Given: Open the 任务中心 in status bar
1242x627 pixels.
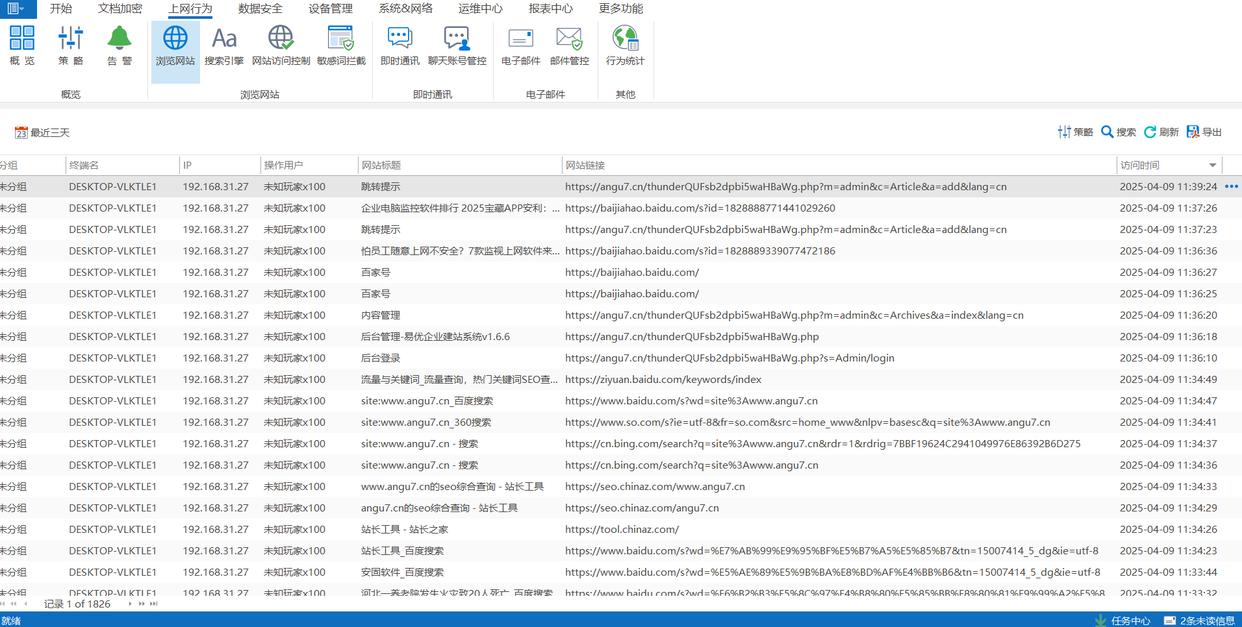Looking at the screenshot, I should 1122,620.
